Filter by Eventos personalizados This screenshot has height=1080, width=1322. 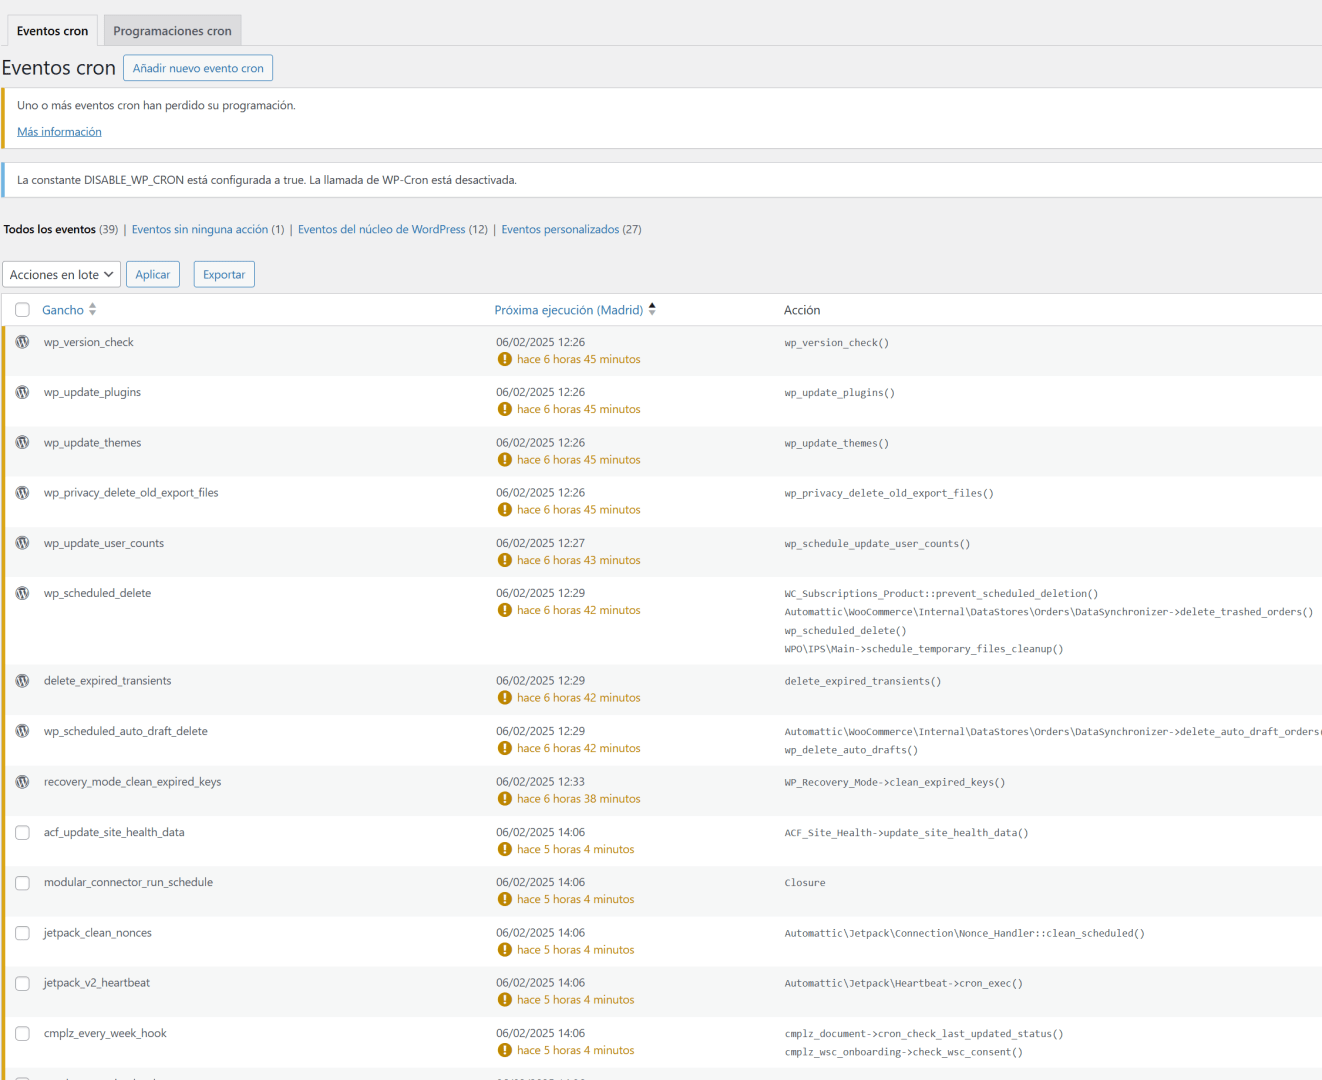(560, 229)
